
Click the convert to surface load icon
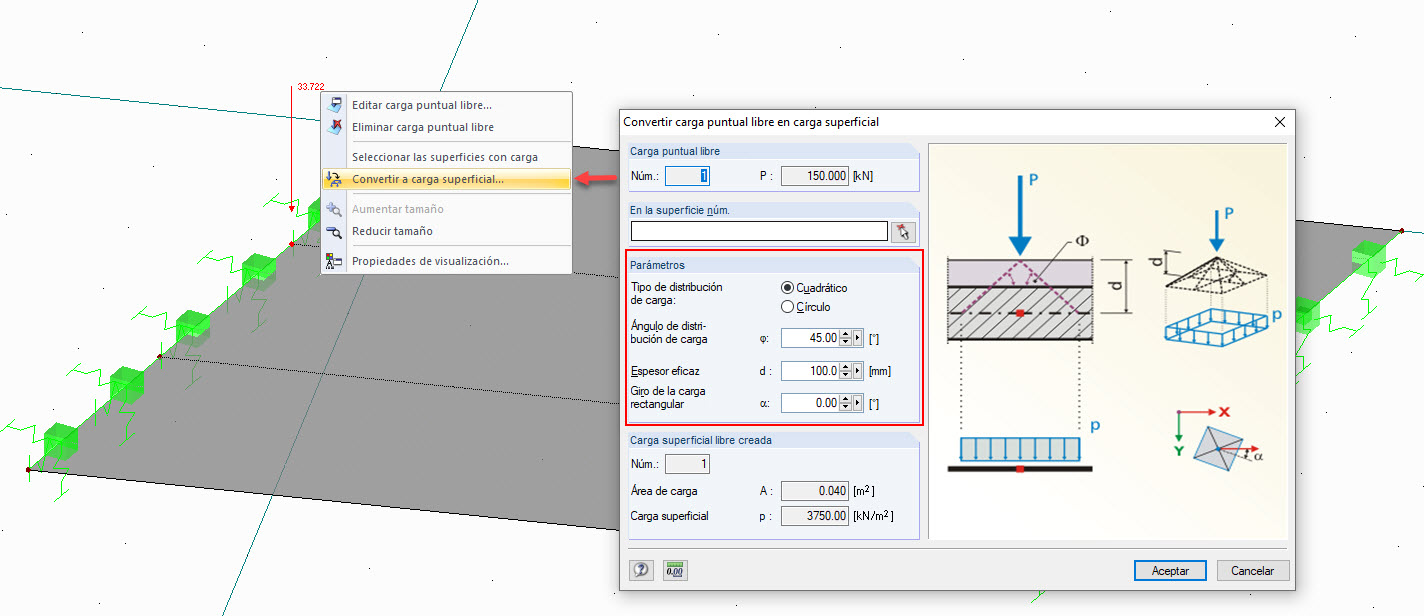click(x=335, y=179)
